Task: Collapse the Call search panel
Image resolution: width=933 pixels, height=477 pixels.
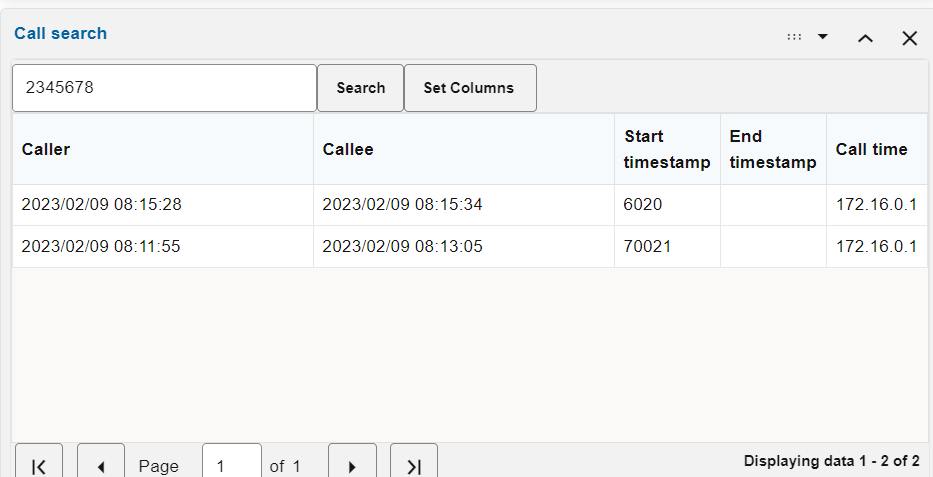Action: point(866,38)
